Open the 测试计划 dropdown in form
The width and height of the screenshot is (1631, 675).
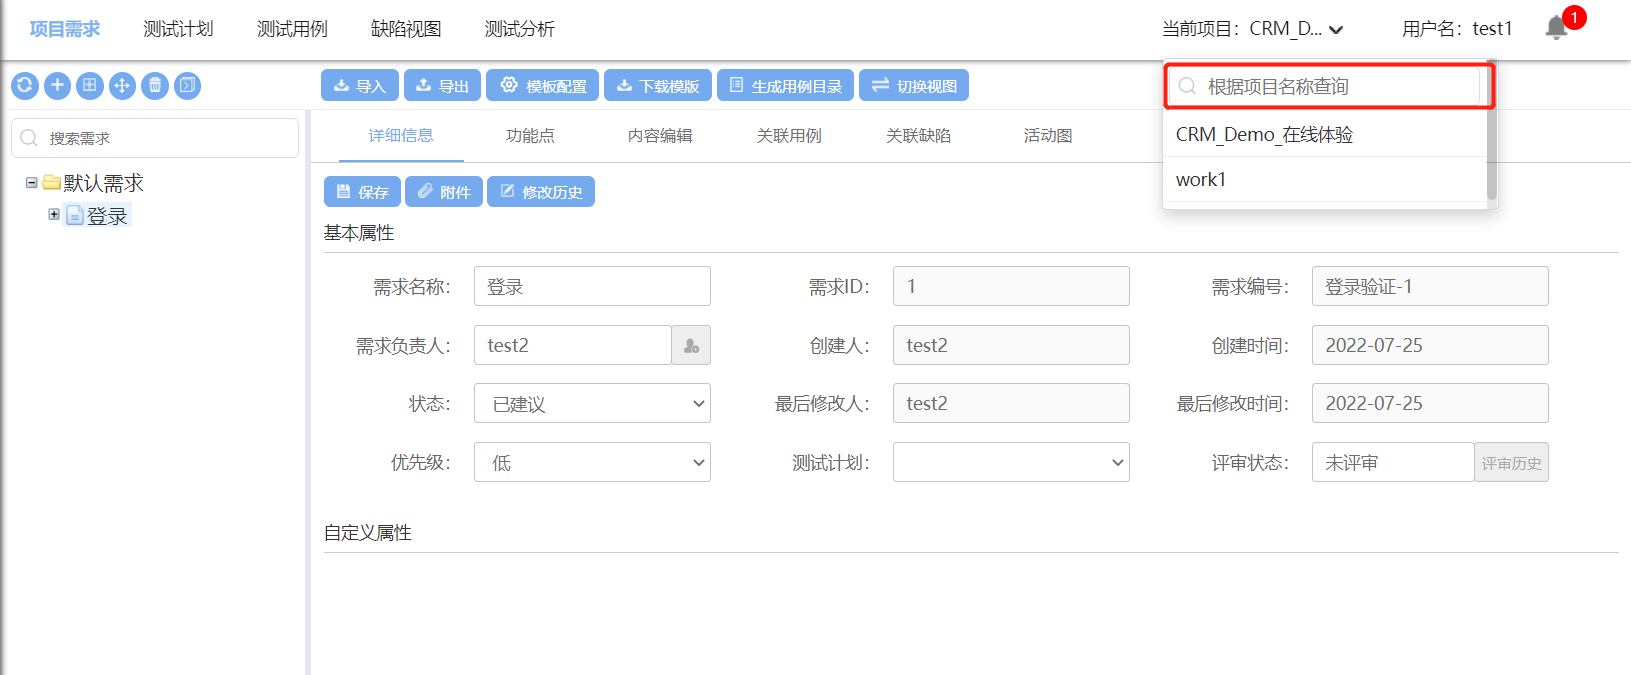tap(1011, 463)
